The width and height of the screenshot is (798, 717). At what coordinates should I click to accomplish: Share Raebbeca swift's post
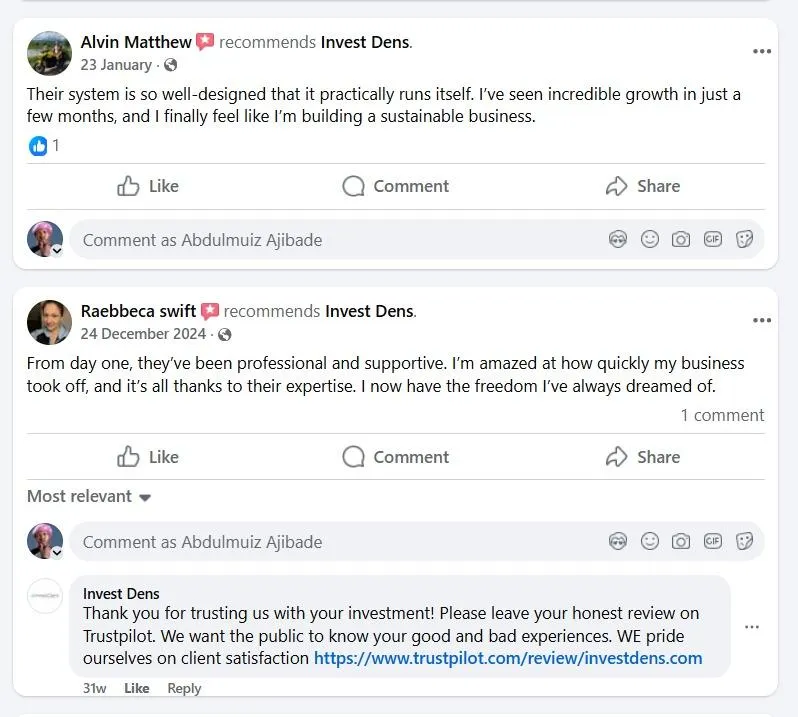pyautogui.click(x=643, y=457)
